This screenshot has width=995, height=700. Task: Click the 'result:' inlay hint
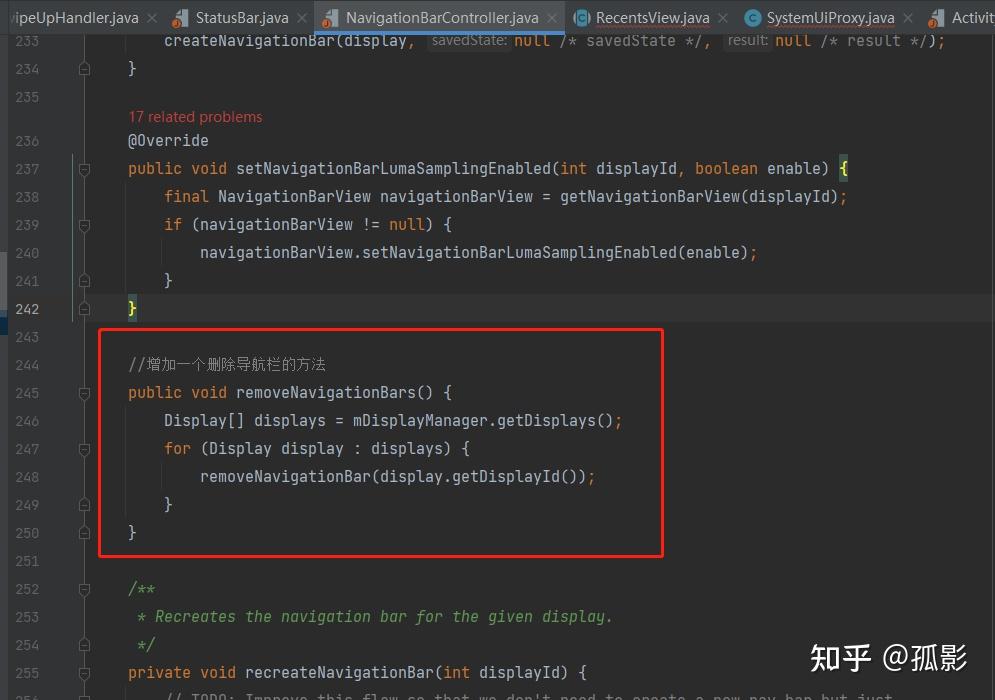[x=747, y=41]
